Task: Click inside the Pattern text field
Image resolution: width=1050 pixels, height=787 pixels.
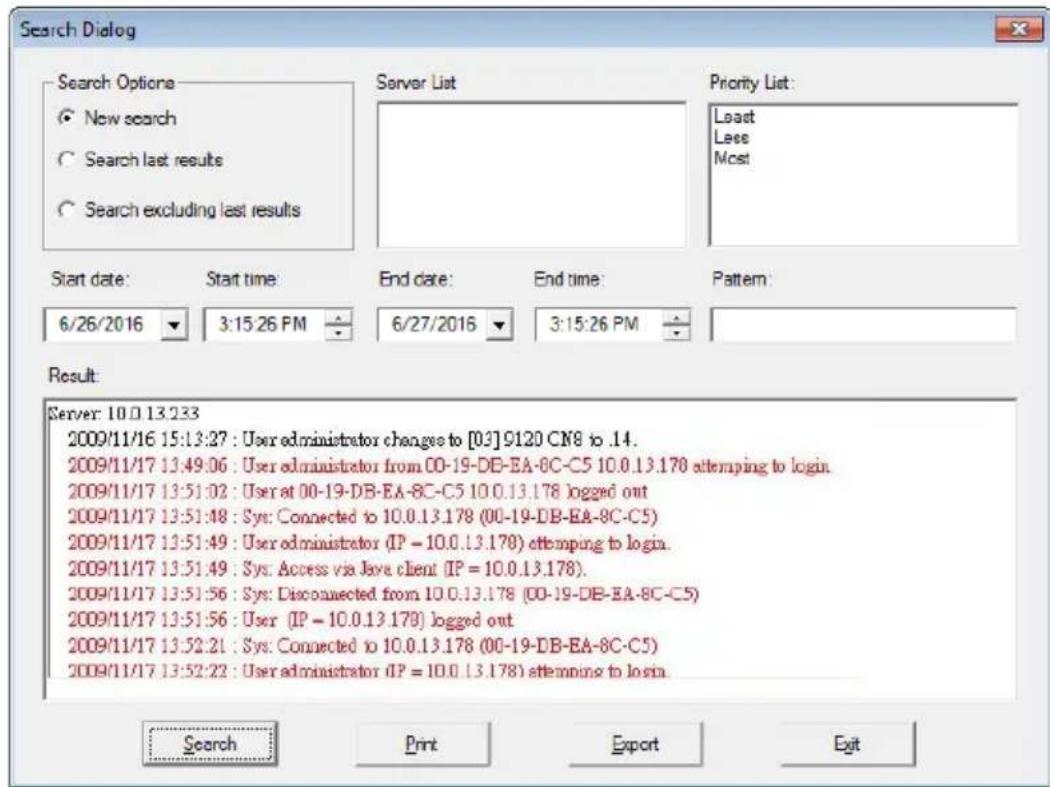Action: point(863,325)
